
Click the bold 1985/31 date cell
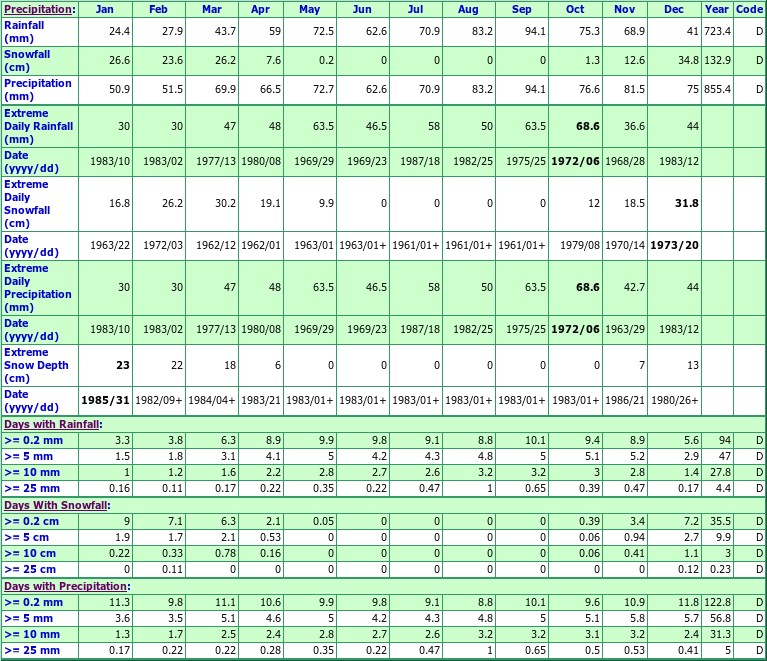[105, 401]
